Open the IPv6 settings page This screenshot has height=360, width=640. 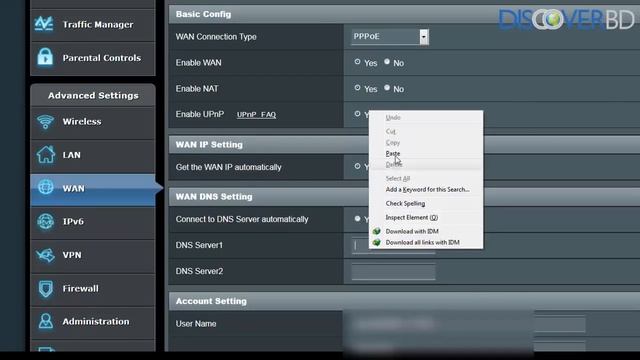point(93,222)
